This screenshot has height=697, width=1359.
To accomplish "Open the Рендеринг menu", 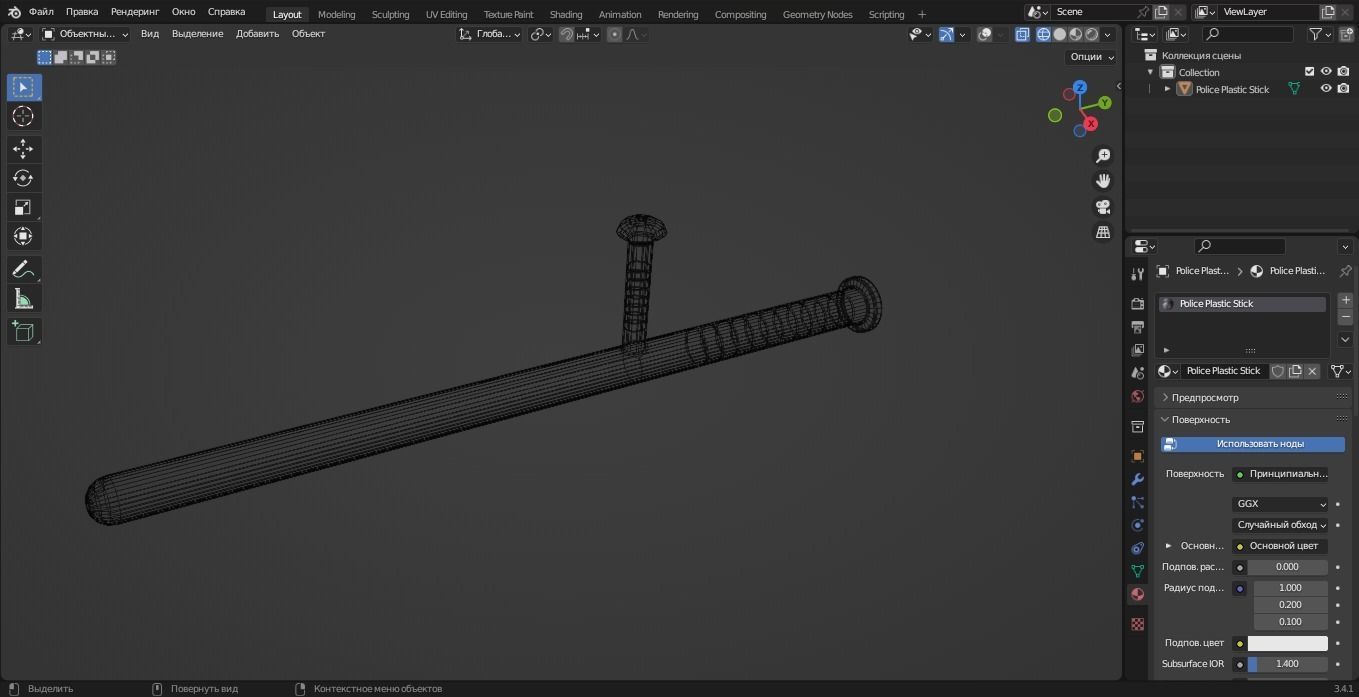I will click(x=134, y=11).
